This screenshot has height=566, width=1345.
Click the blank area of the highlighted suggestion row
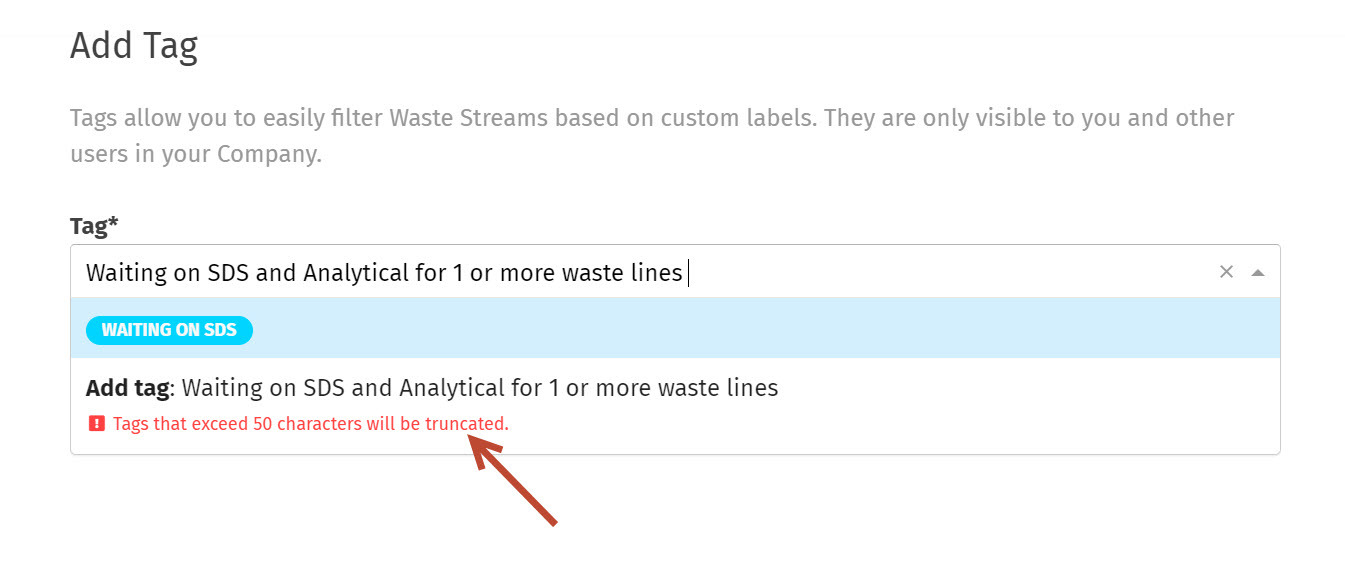tap(760, 329)
